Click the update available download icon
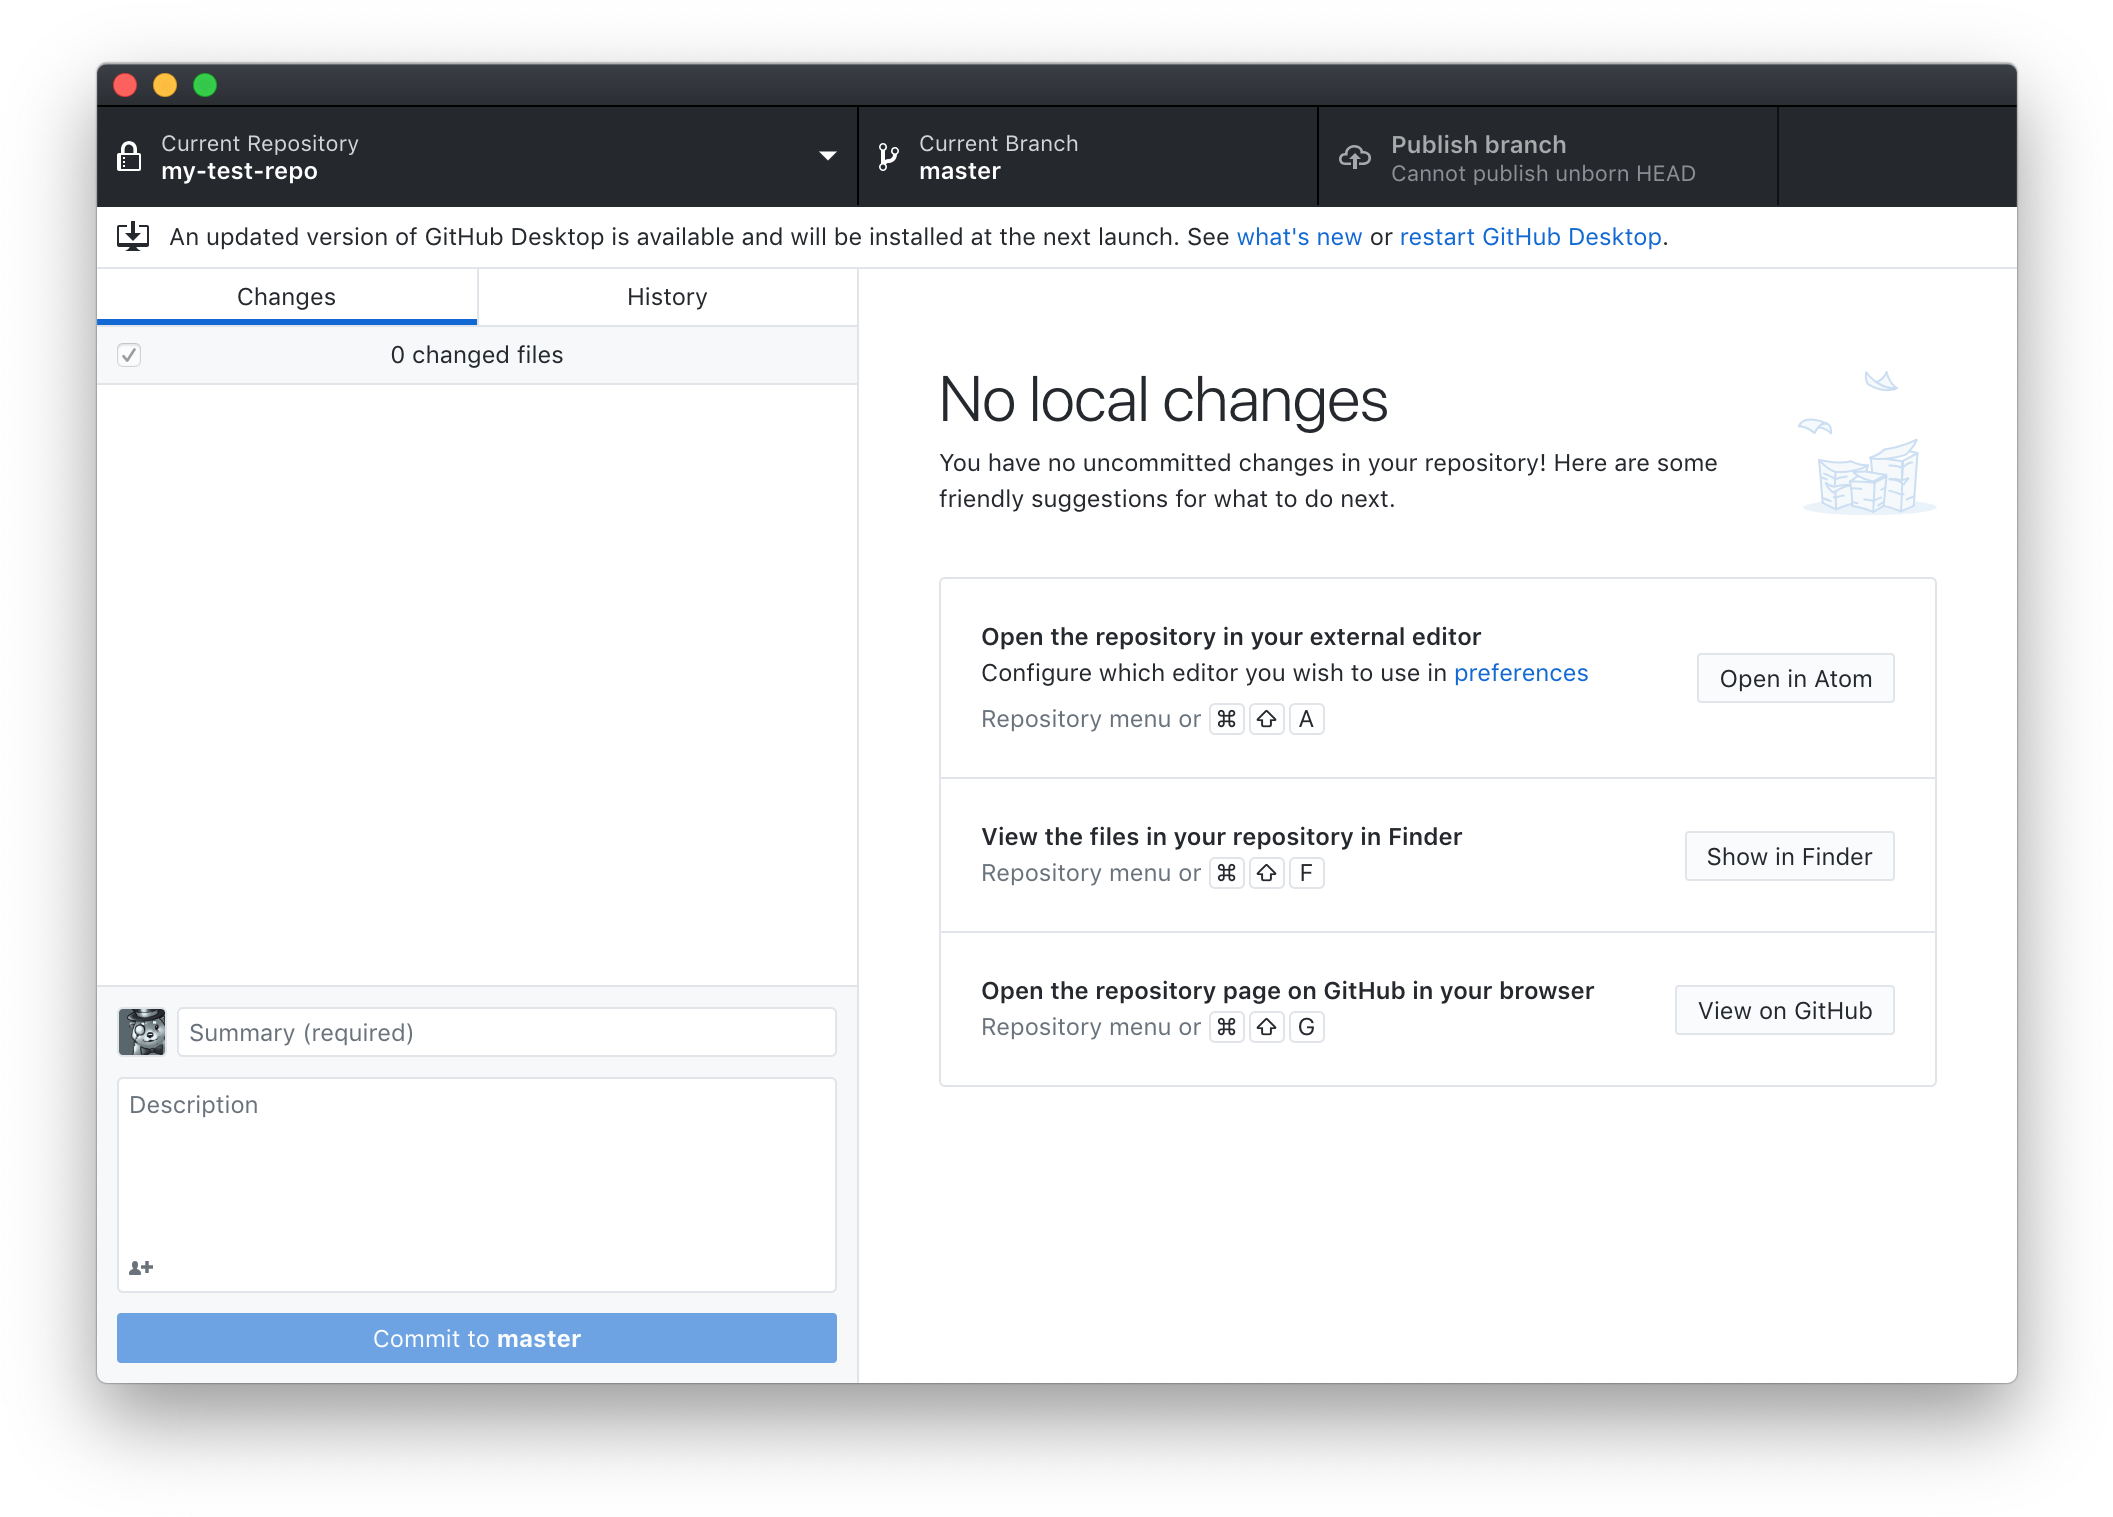 pyautogui.click(x=133, y=237)
